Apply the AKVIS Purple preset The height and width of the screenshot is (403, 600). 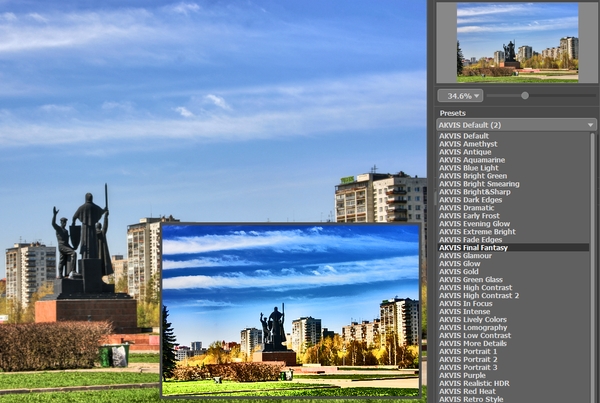[513, 375]
